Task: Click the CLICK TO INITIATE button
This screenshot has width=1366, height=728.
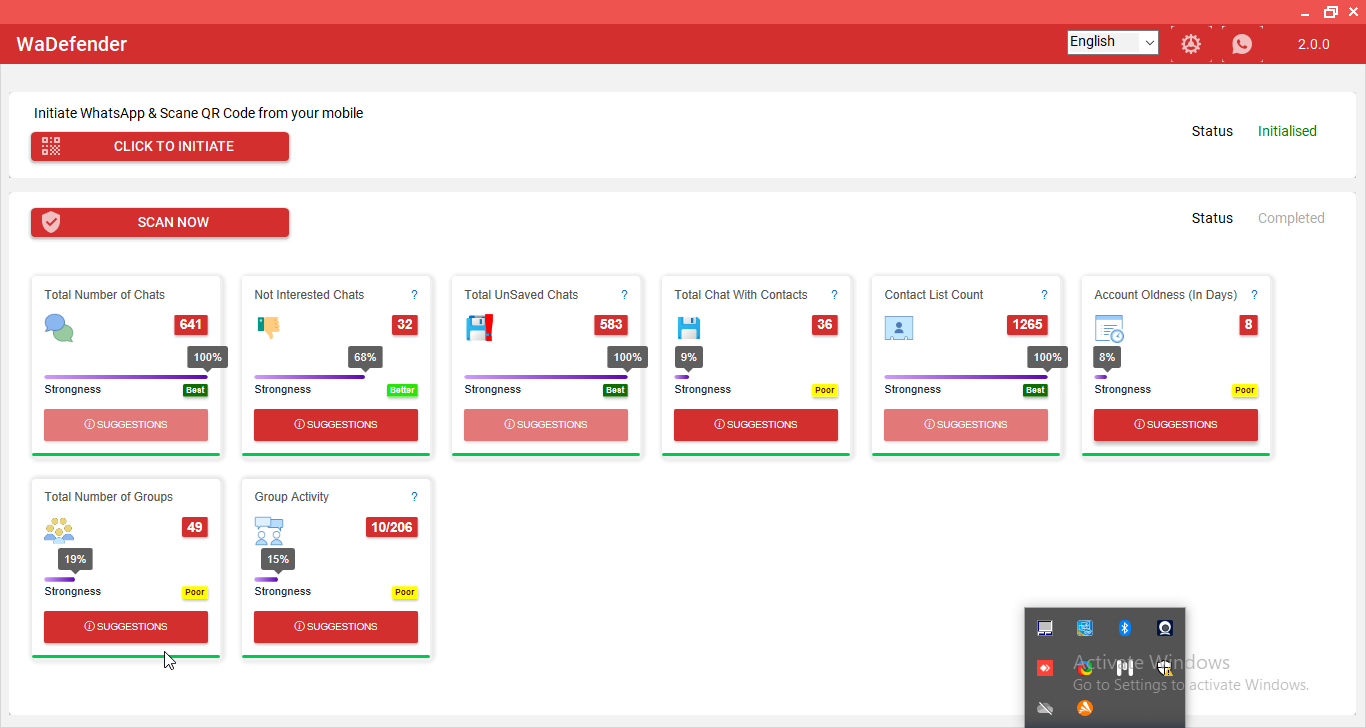Action: click(160, 146)
